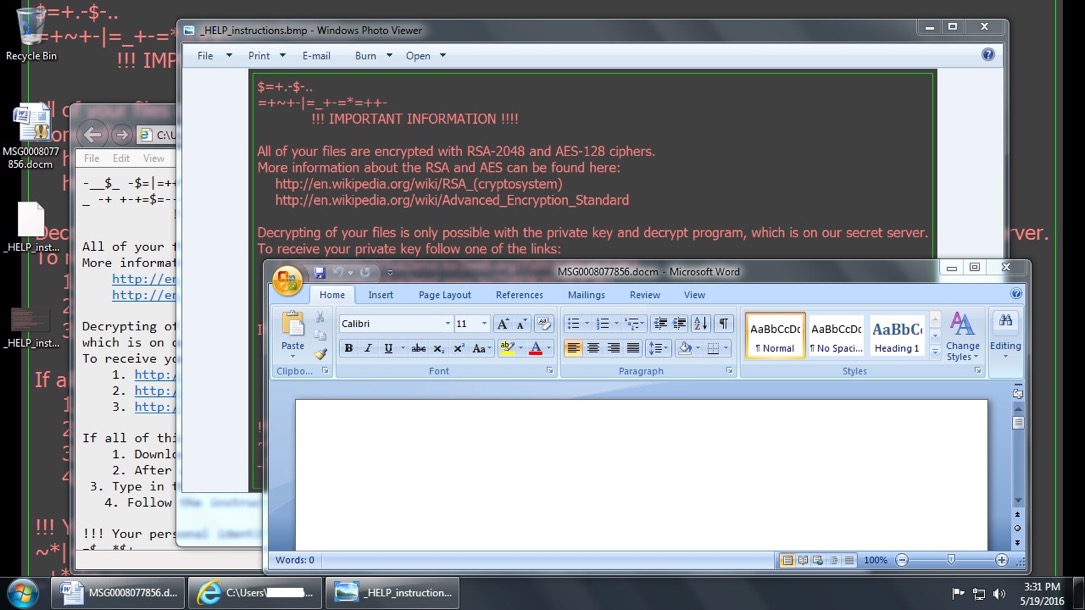Apply the Heading 1 style
The image size is (1085, 610).
click(896, 335)
